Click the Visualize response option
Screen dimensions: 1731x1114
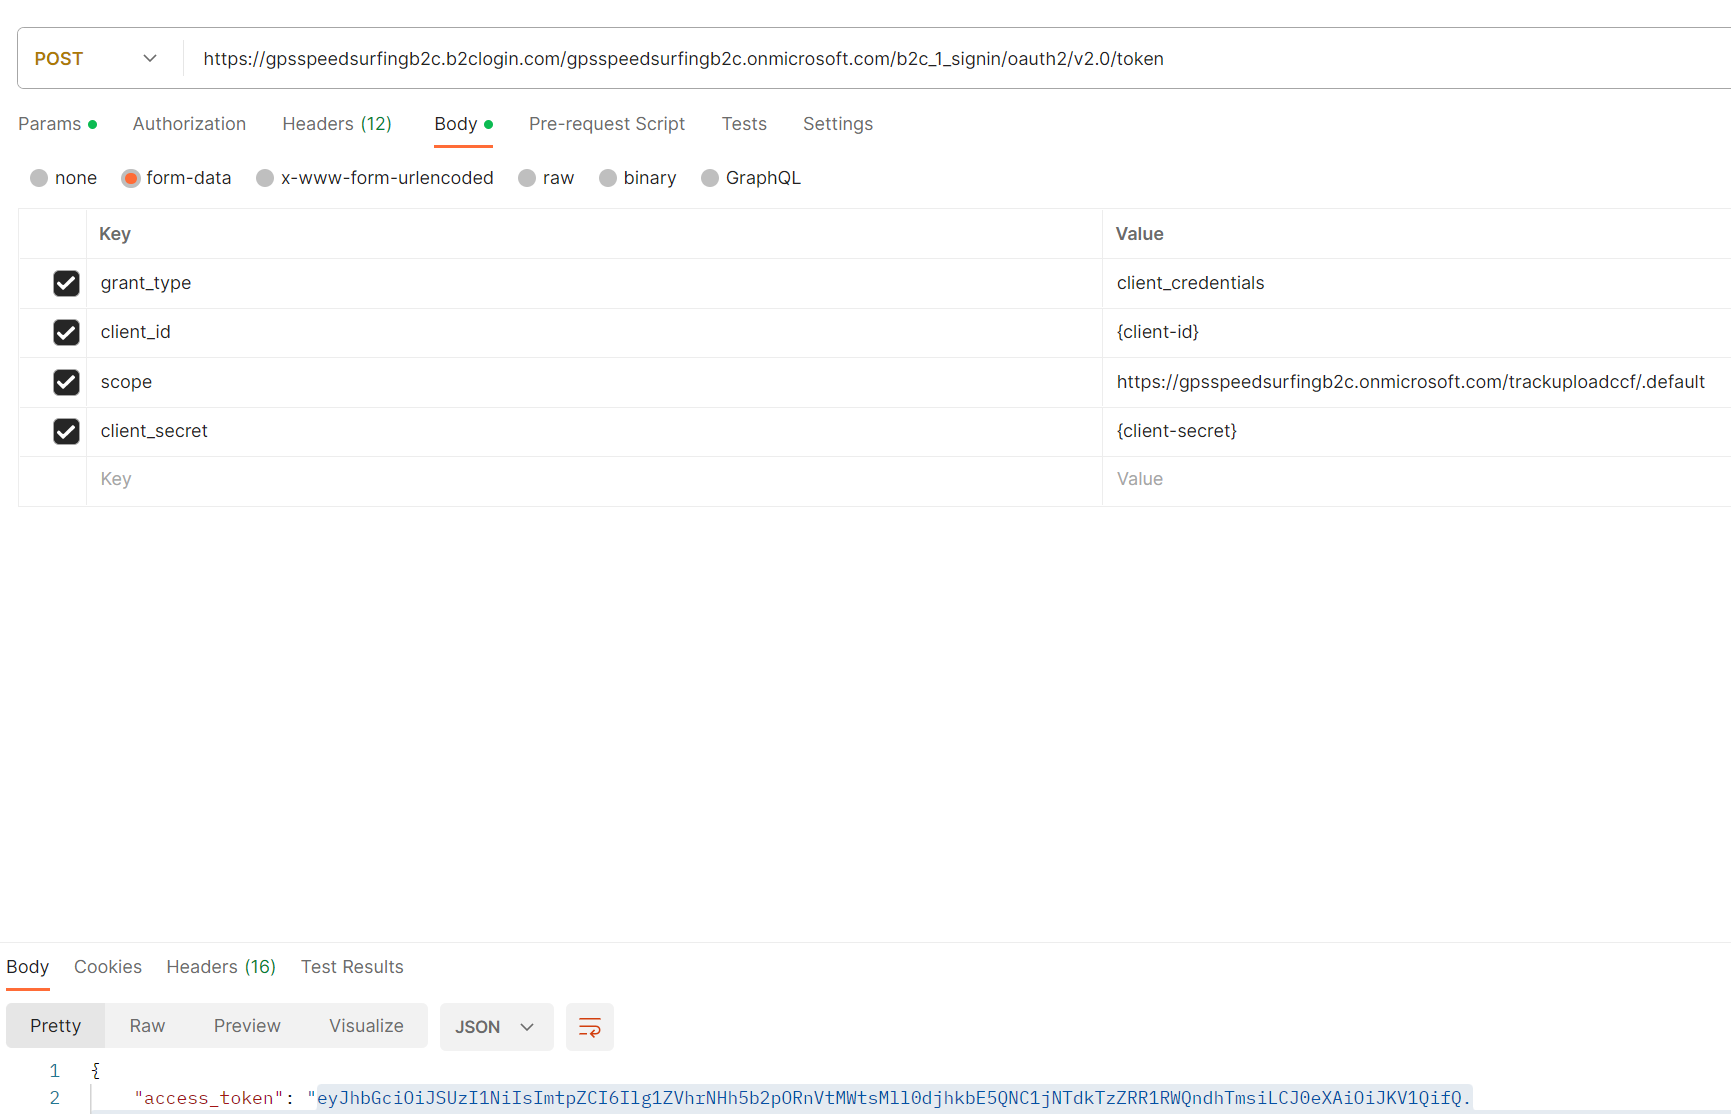366,1025
